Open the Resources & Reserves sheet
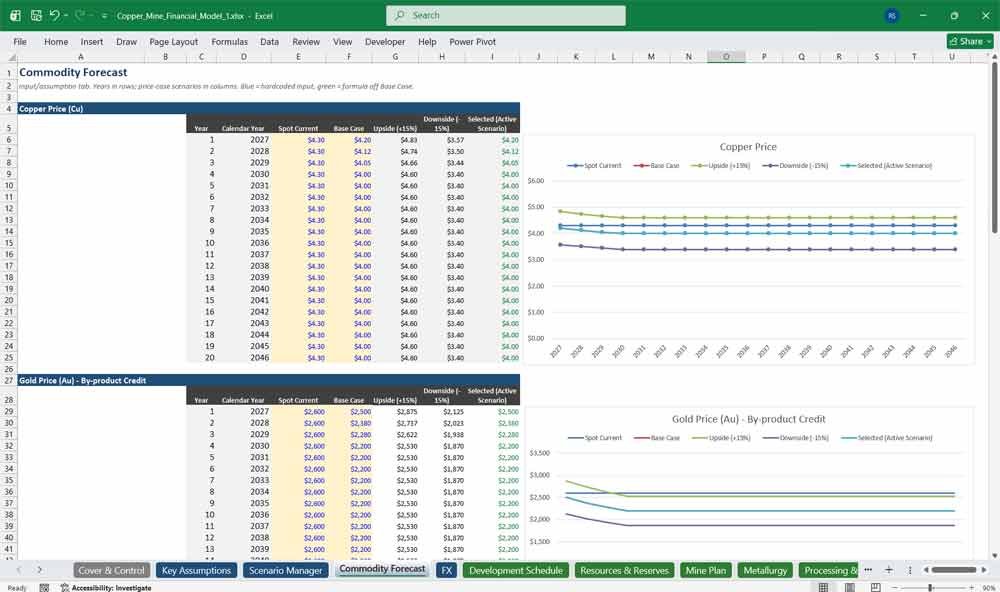The width and height of the screenshot is (1000, 592). click(x=624, y=570)
